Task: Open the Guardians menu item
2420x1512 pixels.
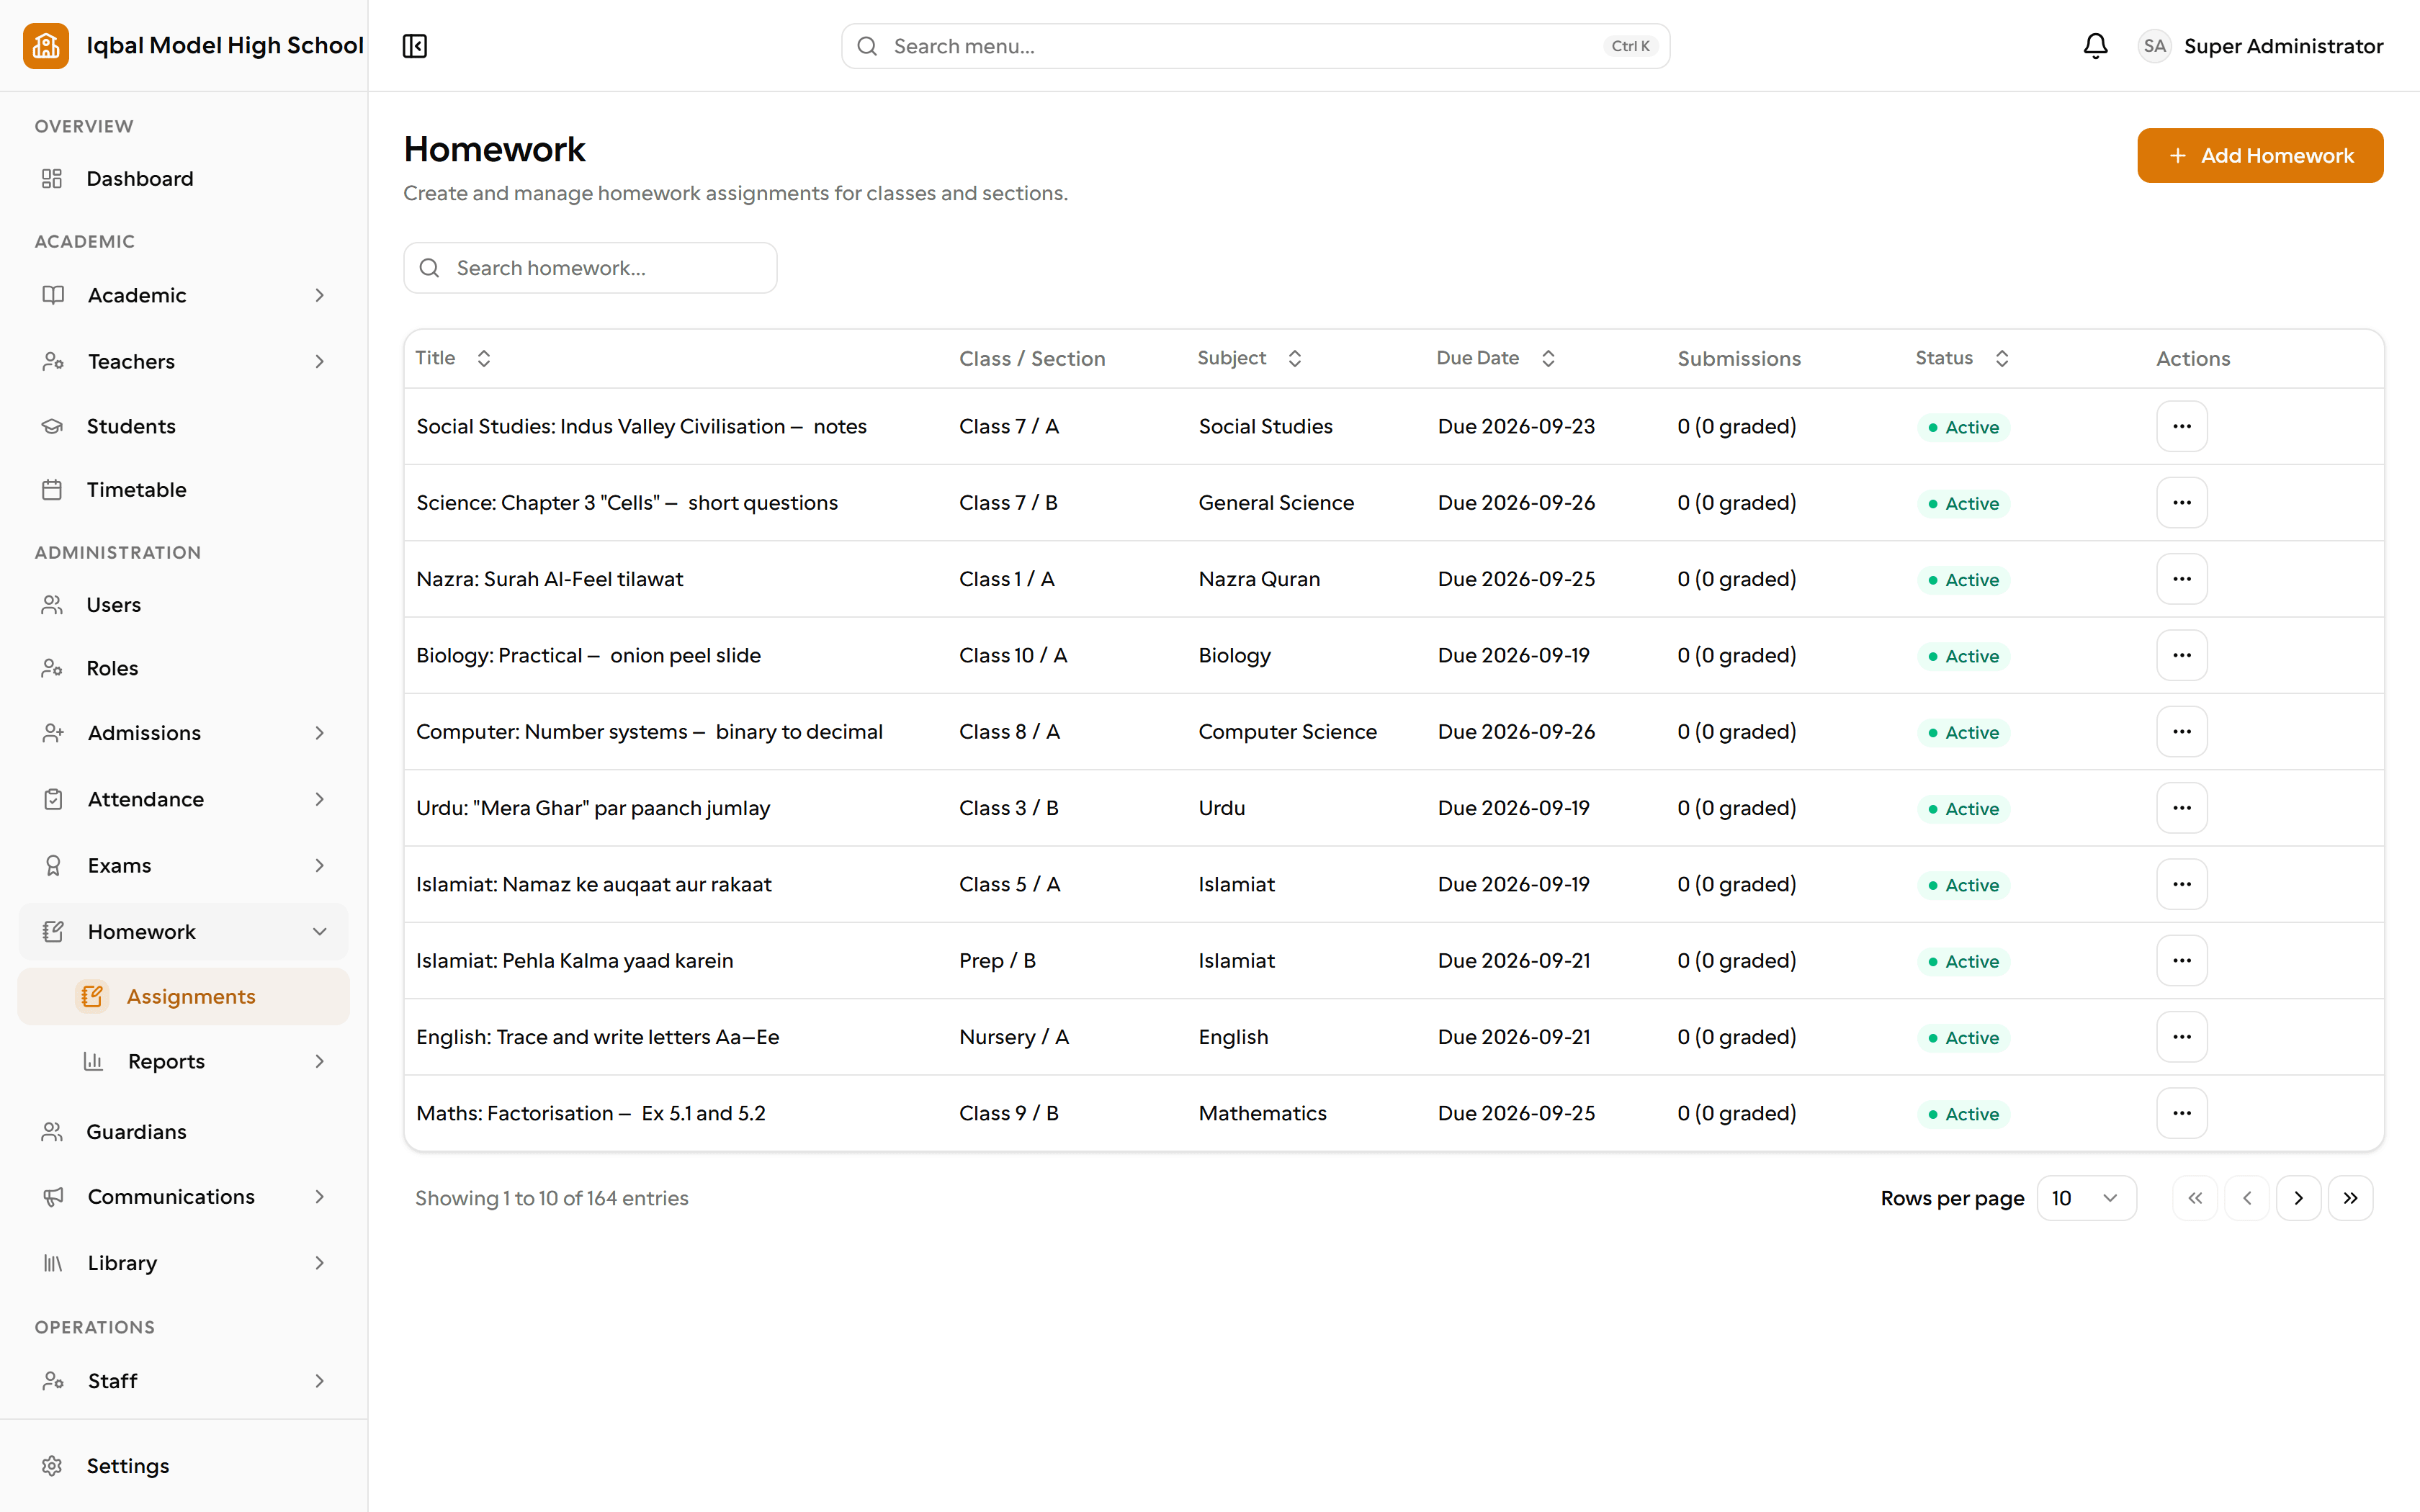Action: [x=184, y=1132]
